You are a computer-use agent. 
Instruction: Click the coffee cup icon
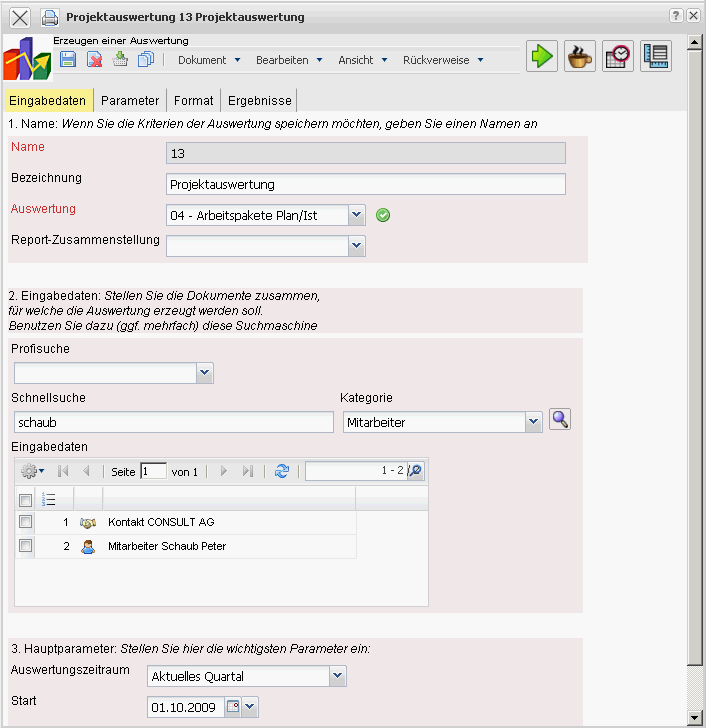[579, 57]
